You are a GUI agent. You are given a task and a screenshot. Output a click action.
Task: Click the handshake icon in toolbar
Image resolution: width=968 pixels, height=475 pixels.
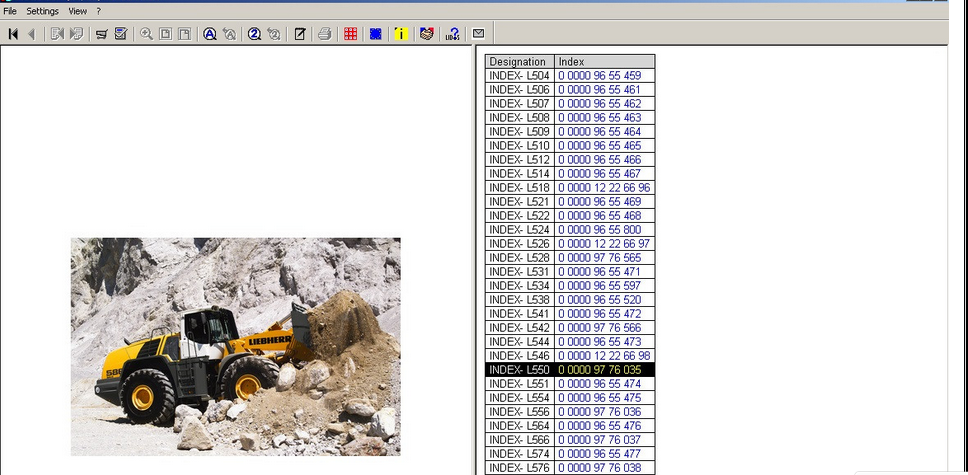tap(427, 34)
